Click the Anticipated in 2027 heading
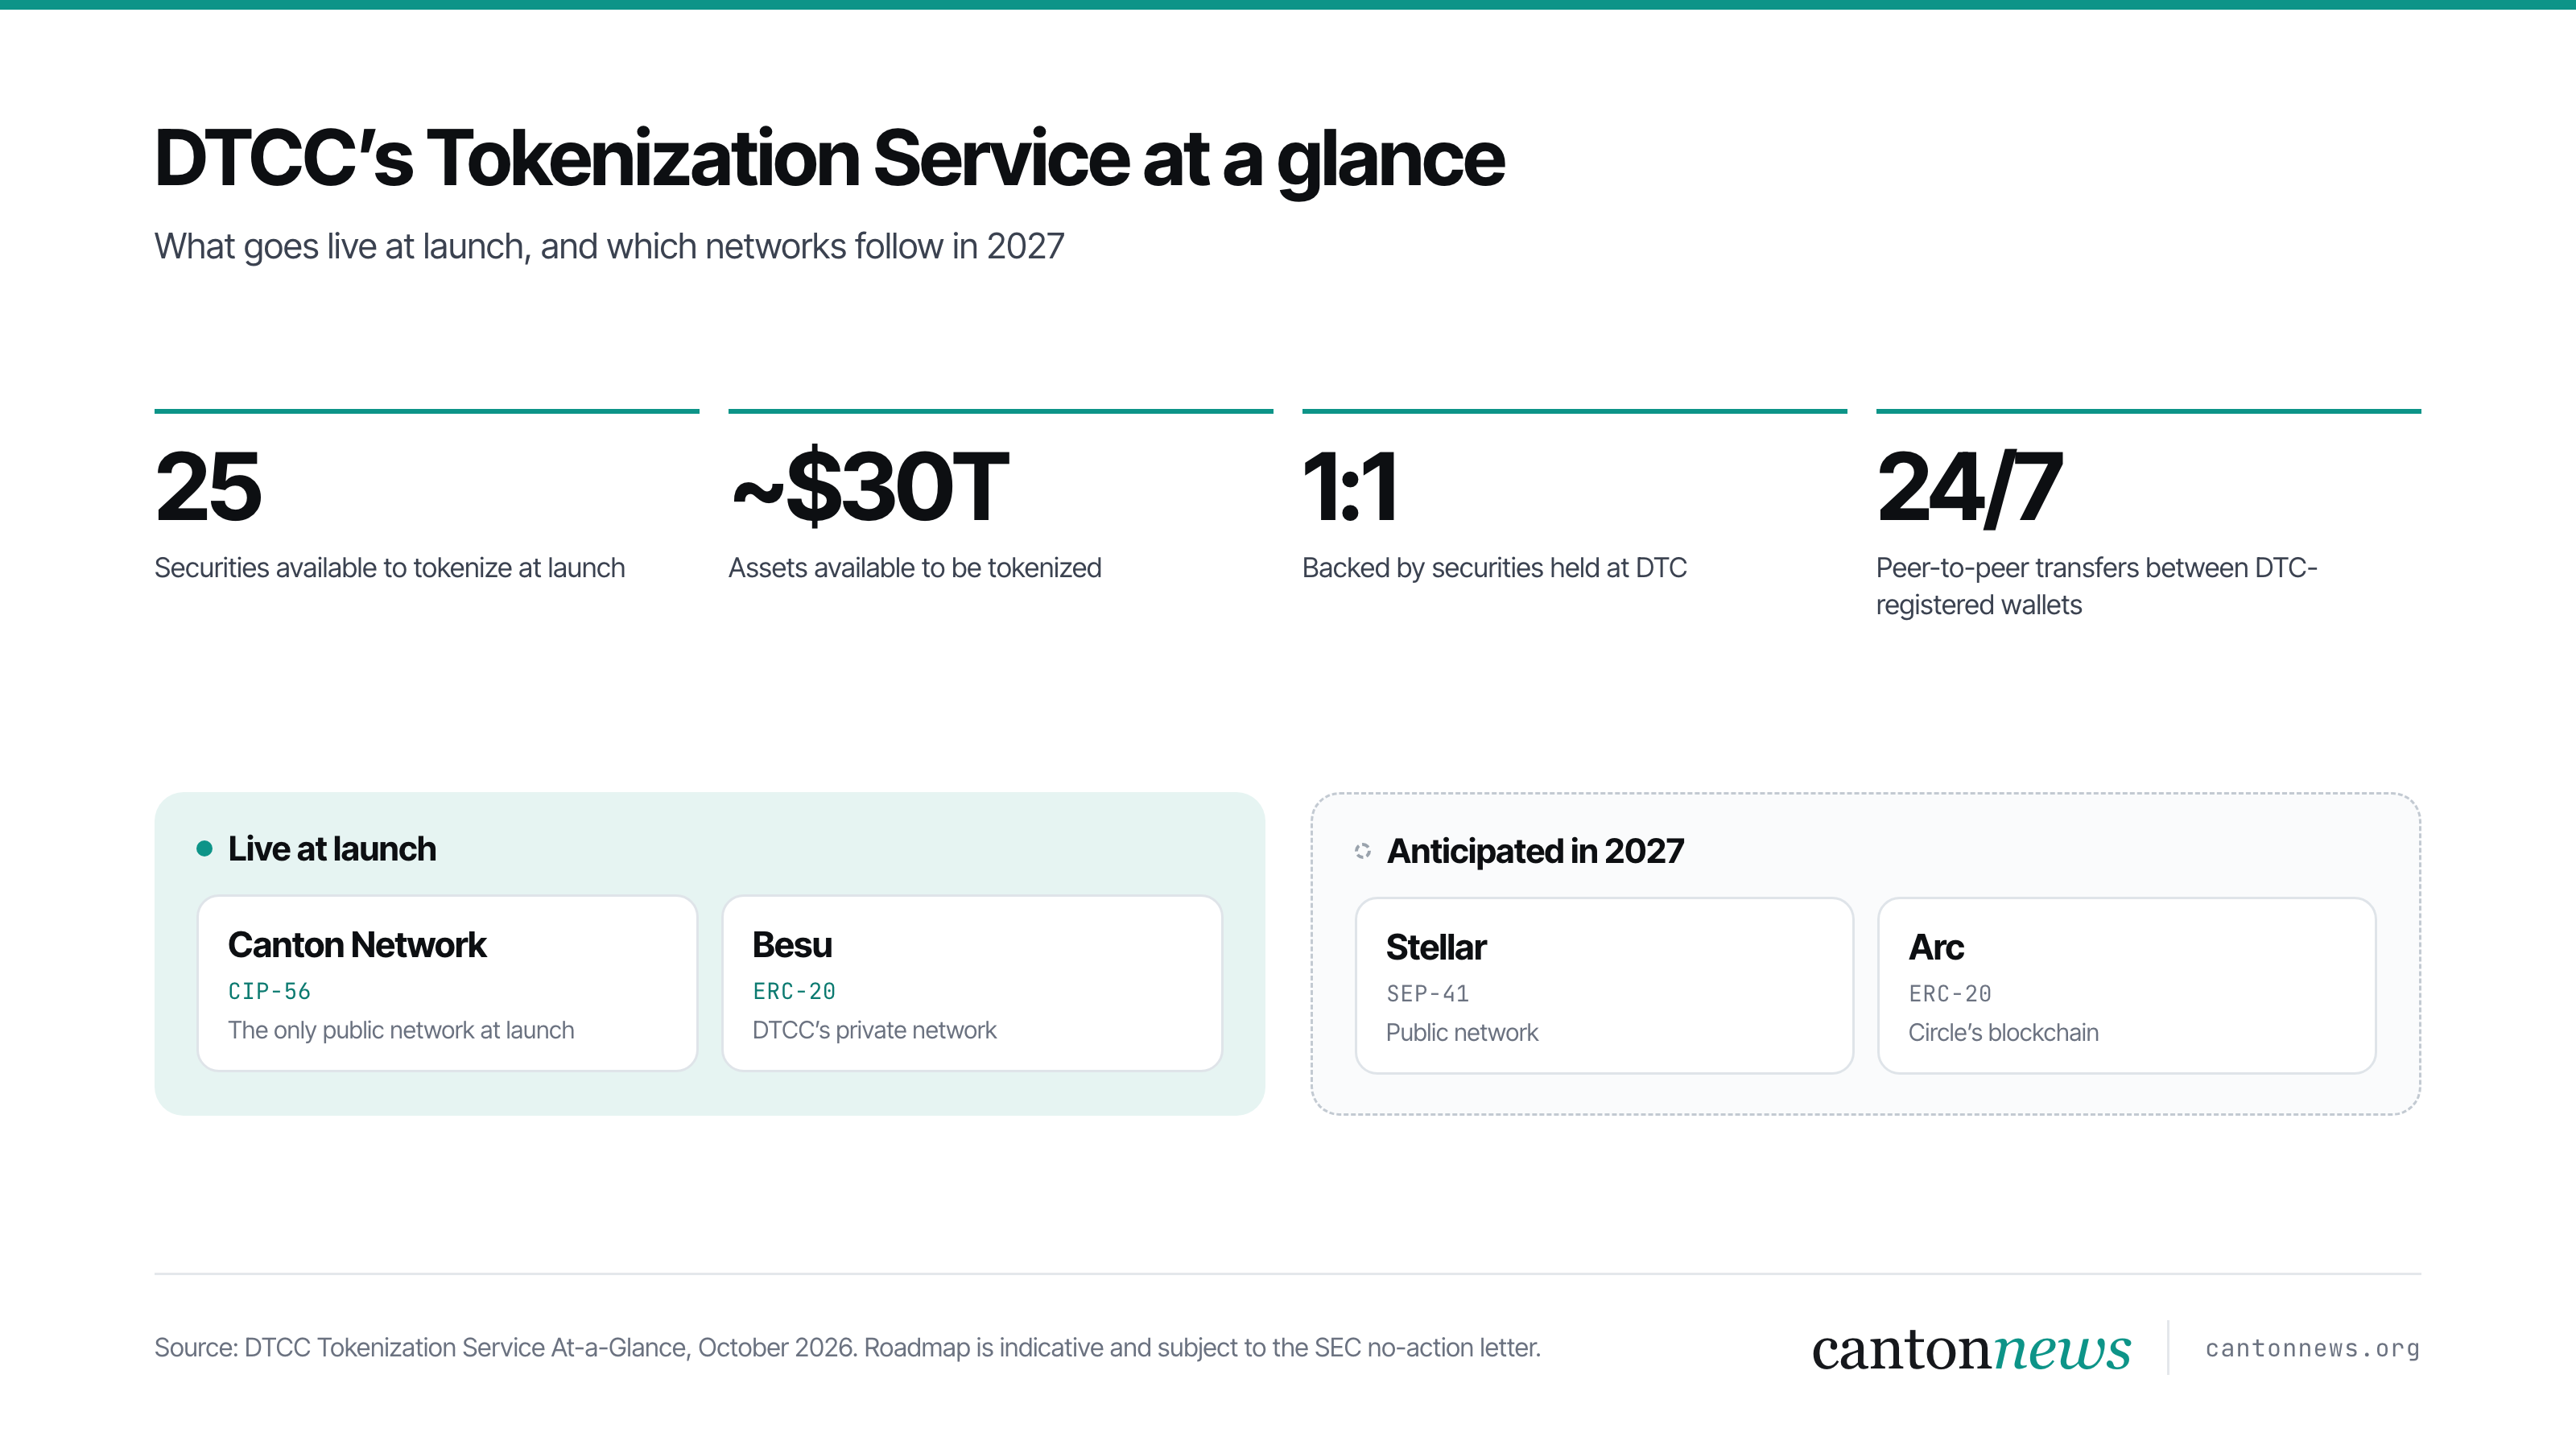This screenshot has height=1449, width=2576. pos(1535,851)
